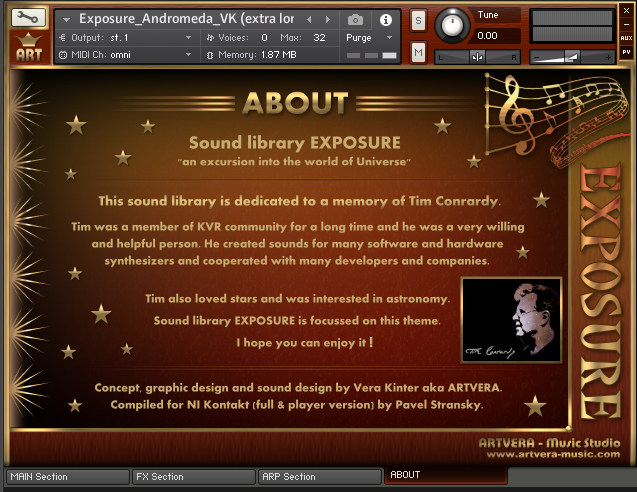Toggle the Solo S button
The image size is (637, 492).
tap(418, 20)
